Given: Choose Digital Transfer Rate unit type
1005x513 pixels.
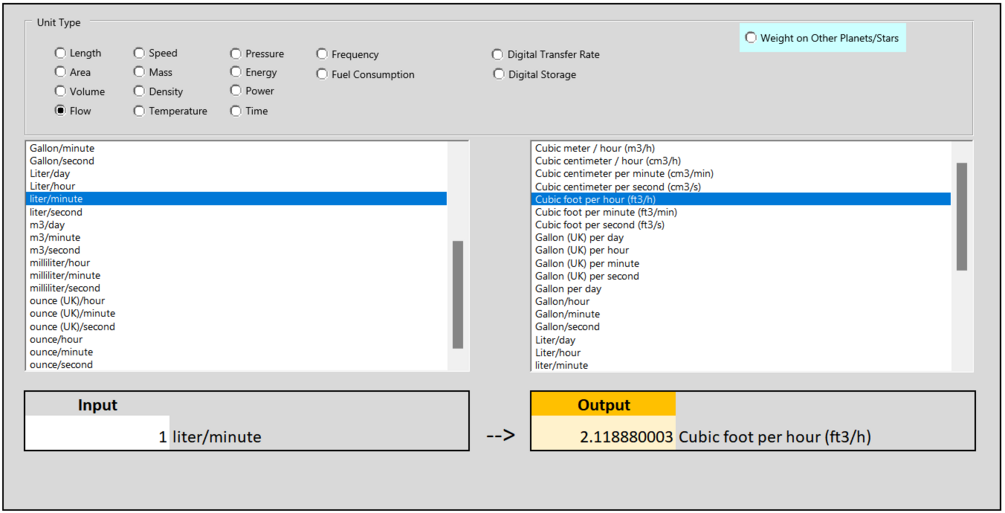Looking at the screenshot, I should pos(498,55).
